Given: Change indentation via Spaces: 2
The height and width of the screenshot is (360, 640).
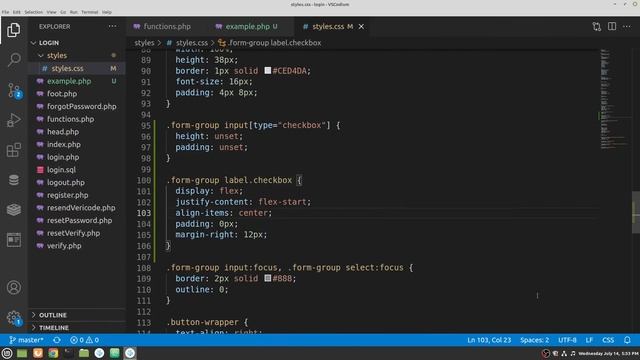Looking at the screenshot, I should (x=534, y=340).
